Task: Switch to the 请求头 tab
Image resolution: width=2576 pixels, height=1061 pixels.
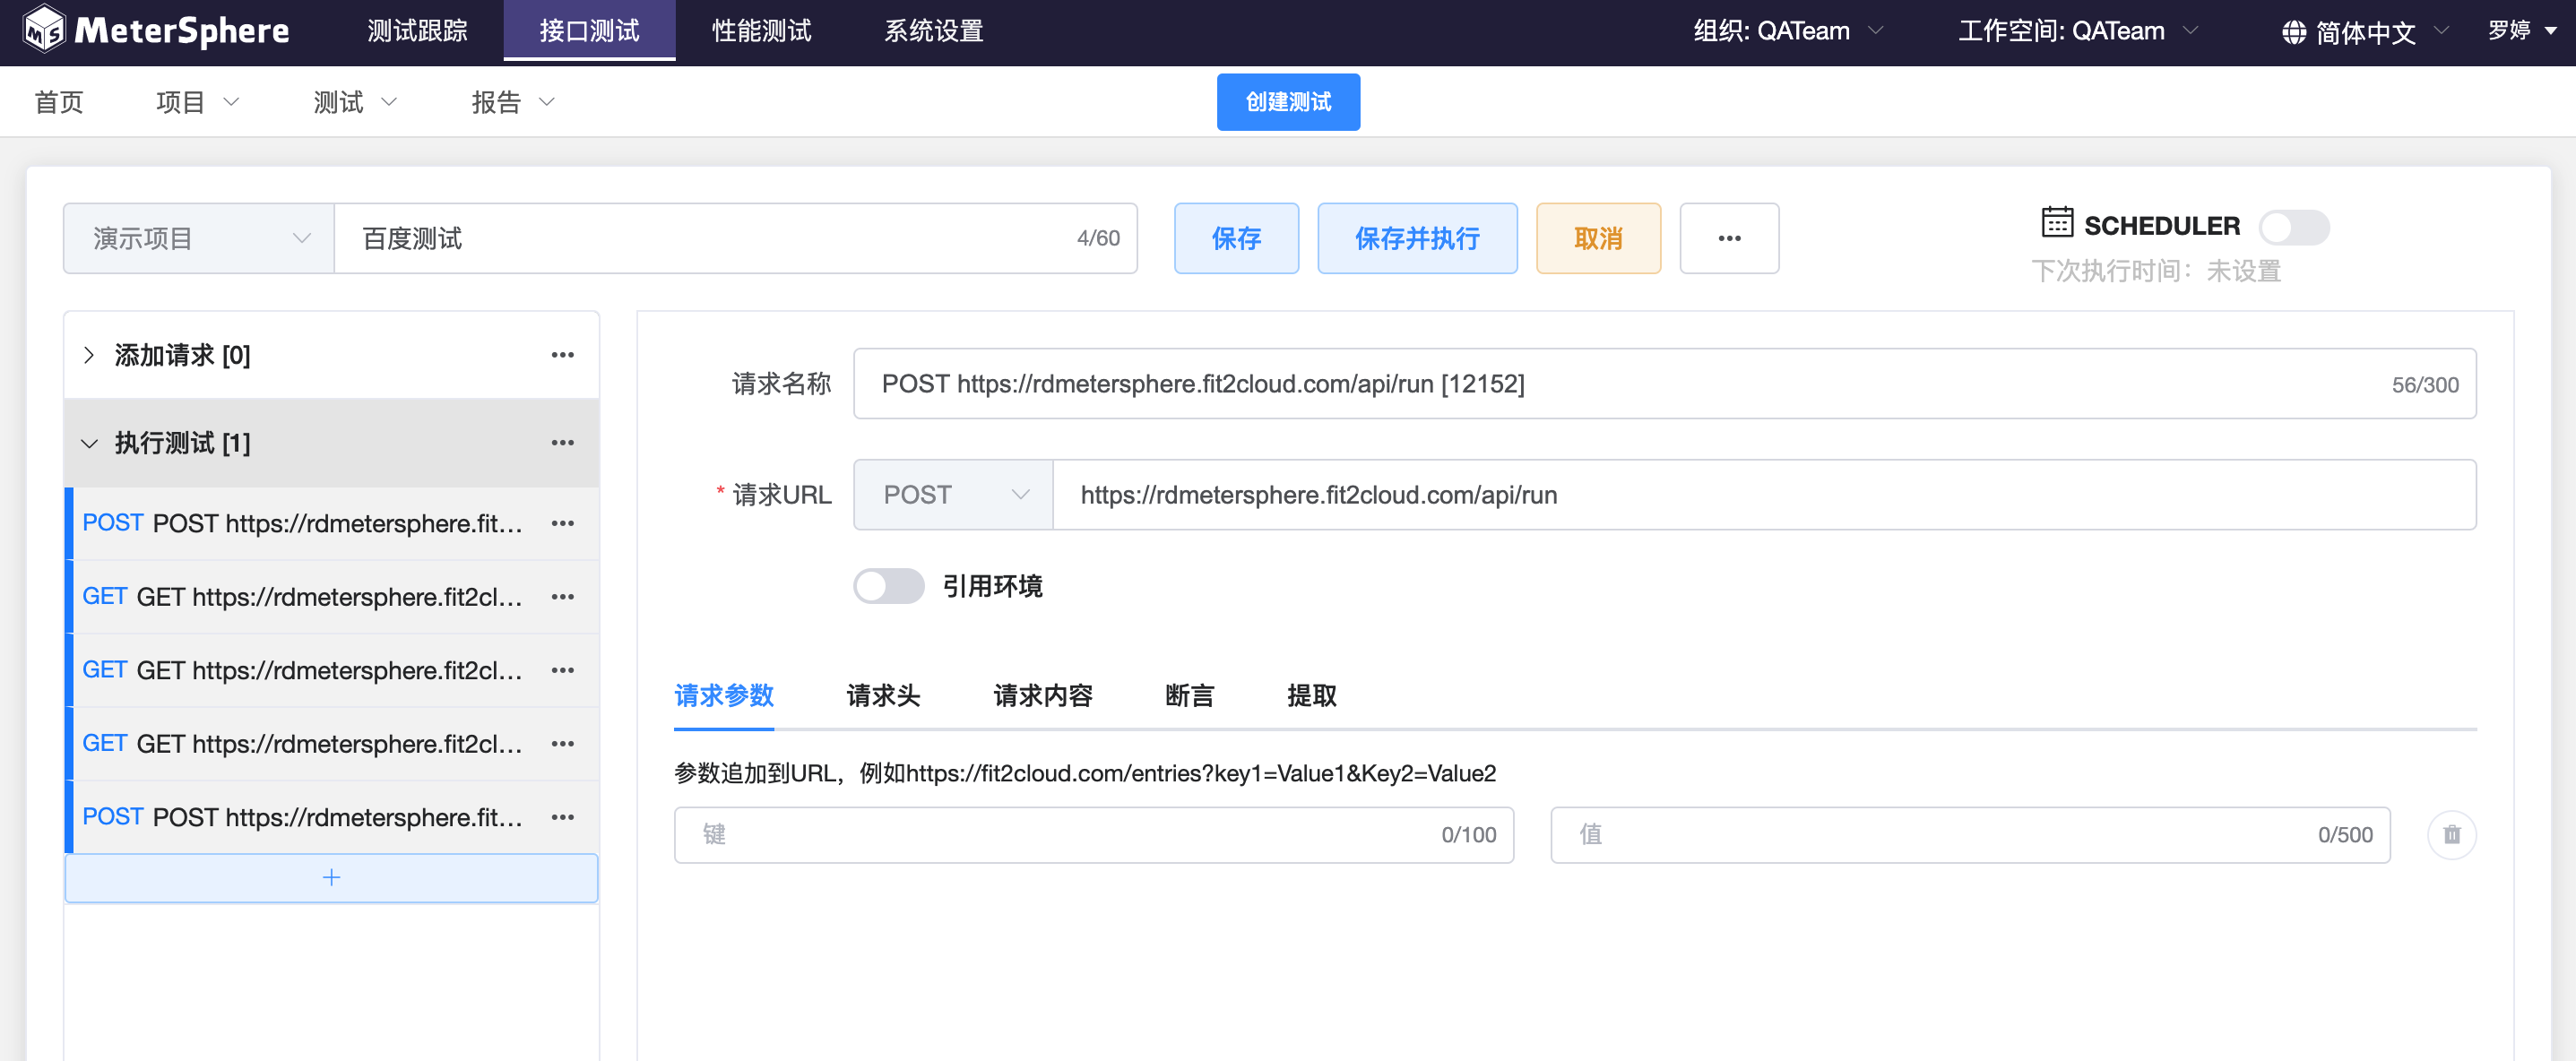Action: [882, 695]
